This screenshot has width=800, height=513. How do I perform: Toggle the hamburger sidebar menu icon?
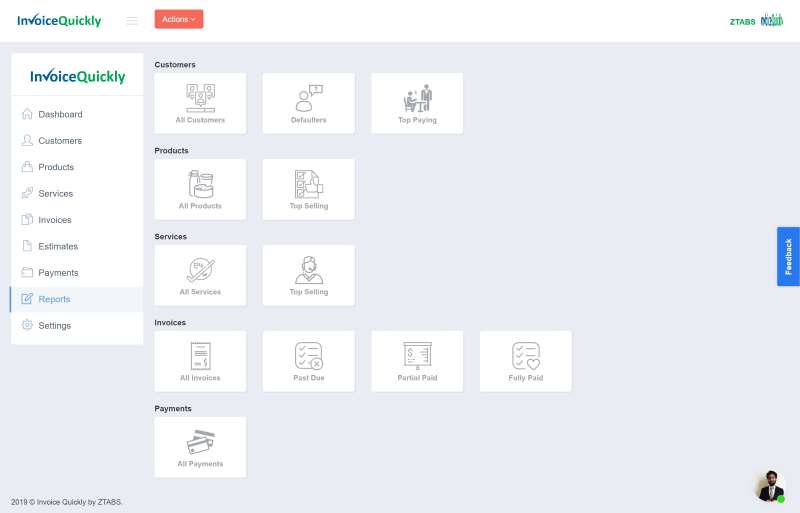pos(132,21)
